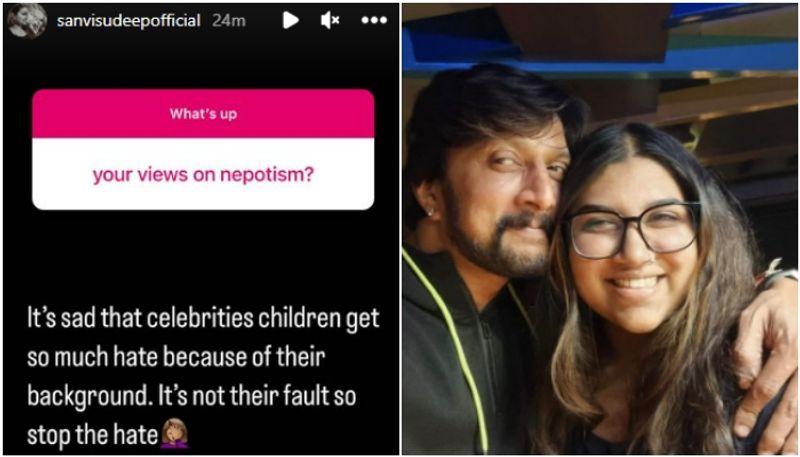Click the "stop the hate" text line
800x457 pixels.
point(92,435)
